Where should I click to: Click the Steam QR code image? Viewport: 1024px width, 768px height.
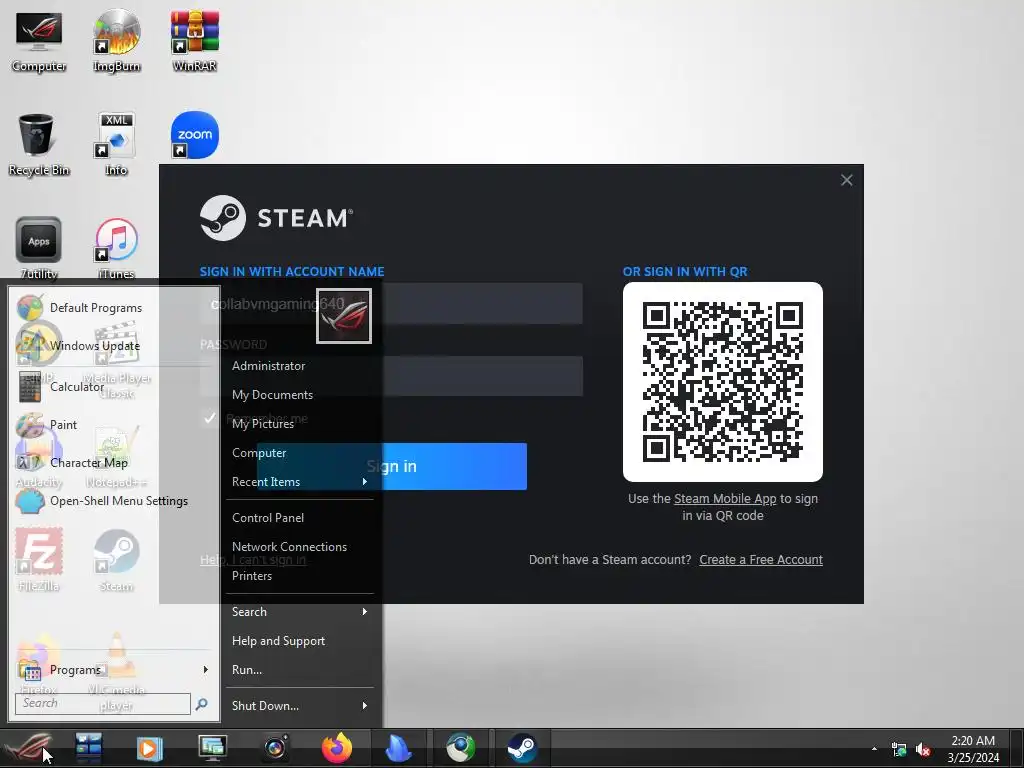pos(722,382)
